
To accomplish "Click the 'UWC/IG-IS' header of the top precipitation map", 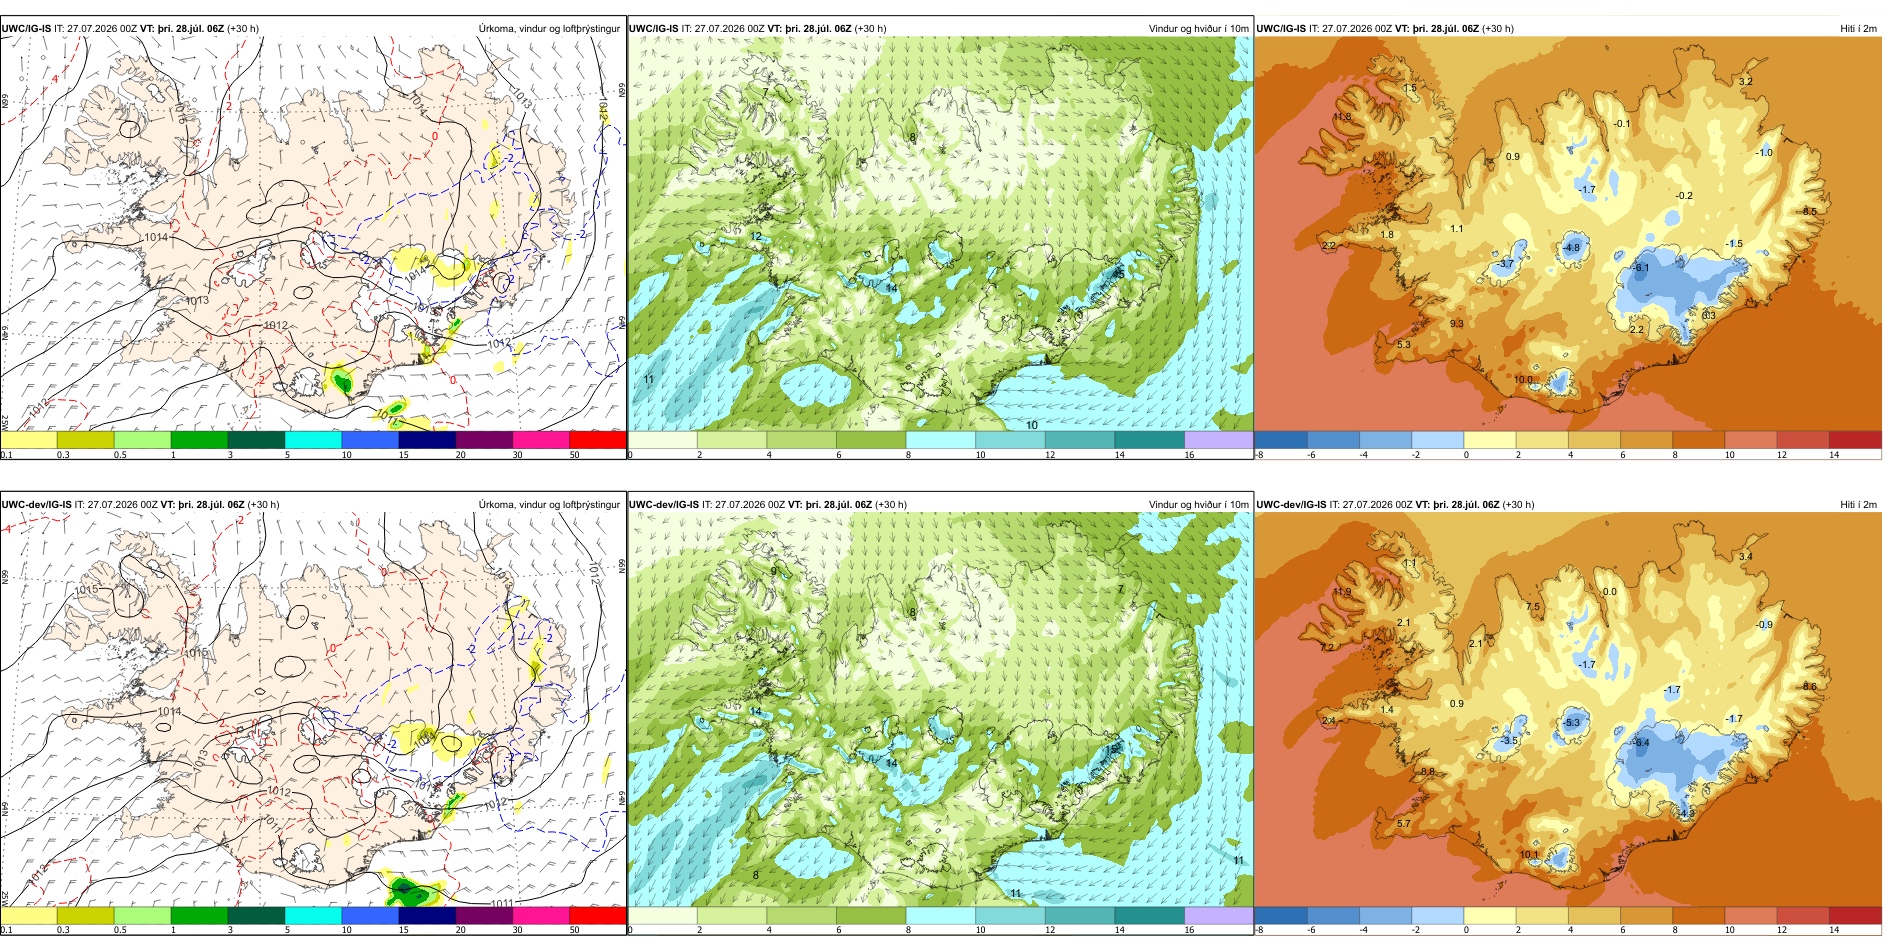I will pos(25,29).
